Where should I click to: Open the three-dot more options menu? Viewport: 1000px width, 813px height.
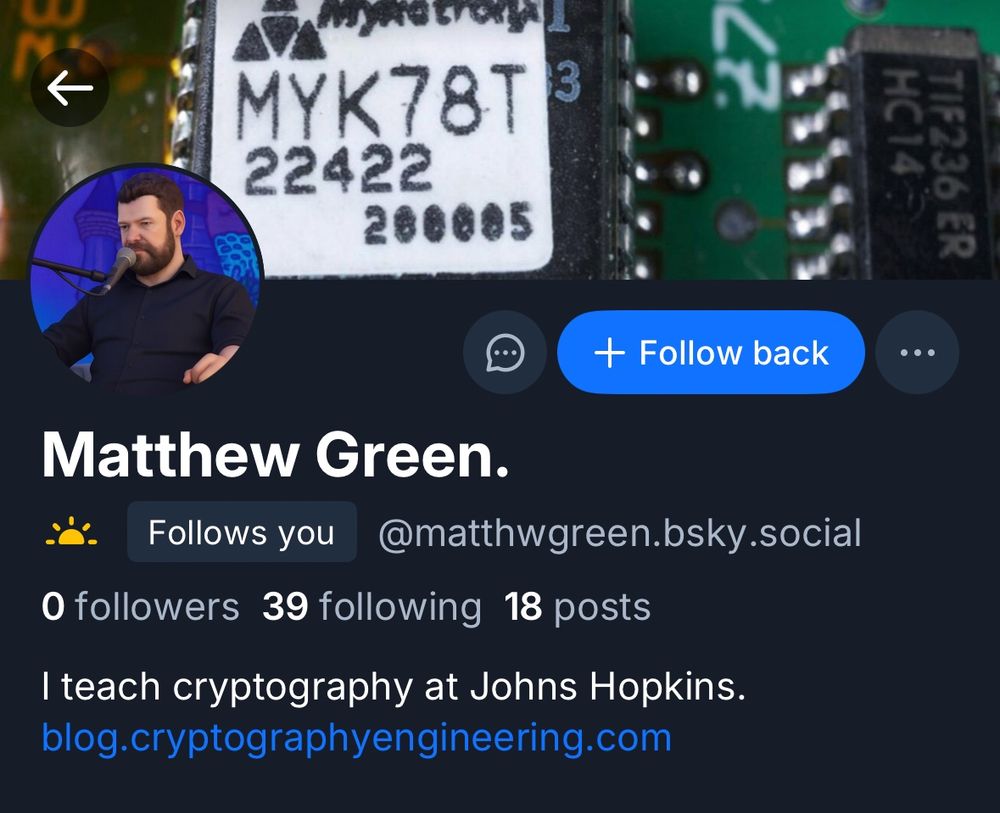tap(917, 352)
